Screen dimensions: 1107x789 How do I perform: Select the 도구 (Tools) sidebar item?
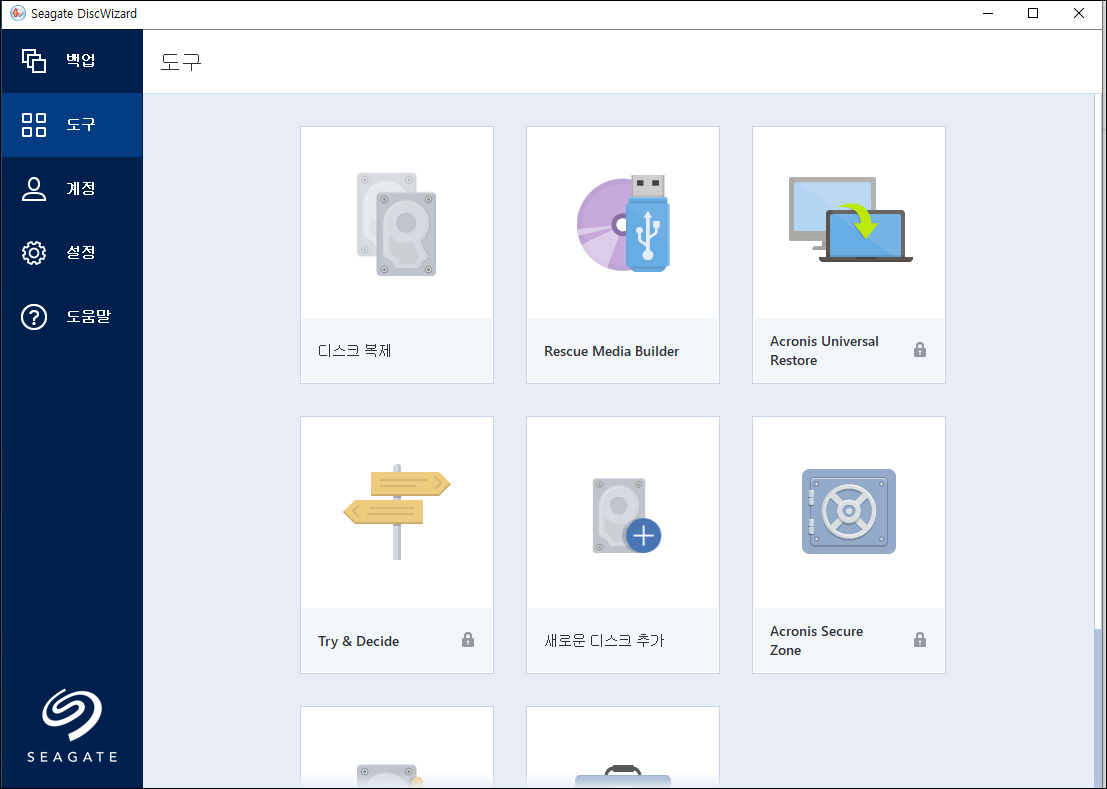[x=72, y=125]
